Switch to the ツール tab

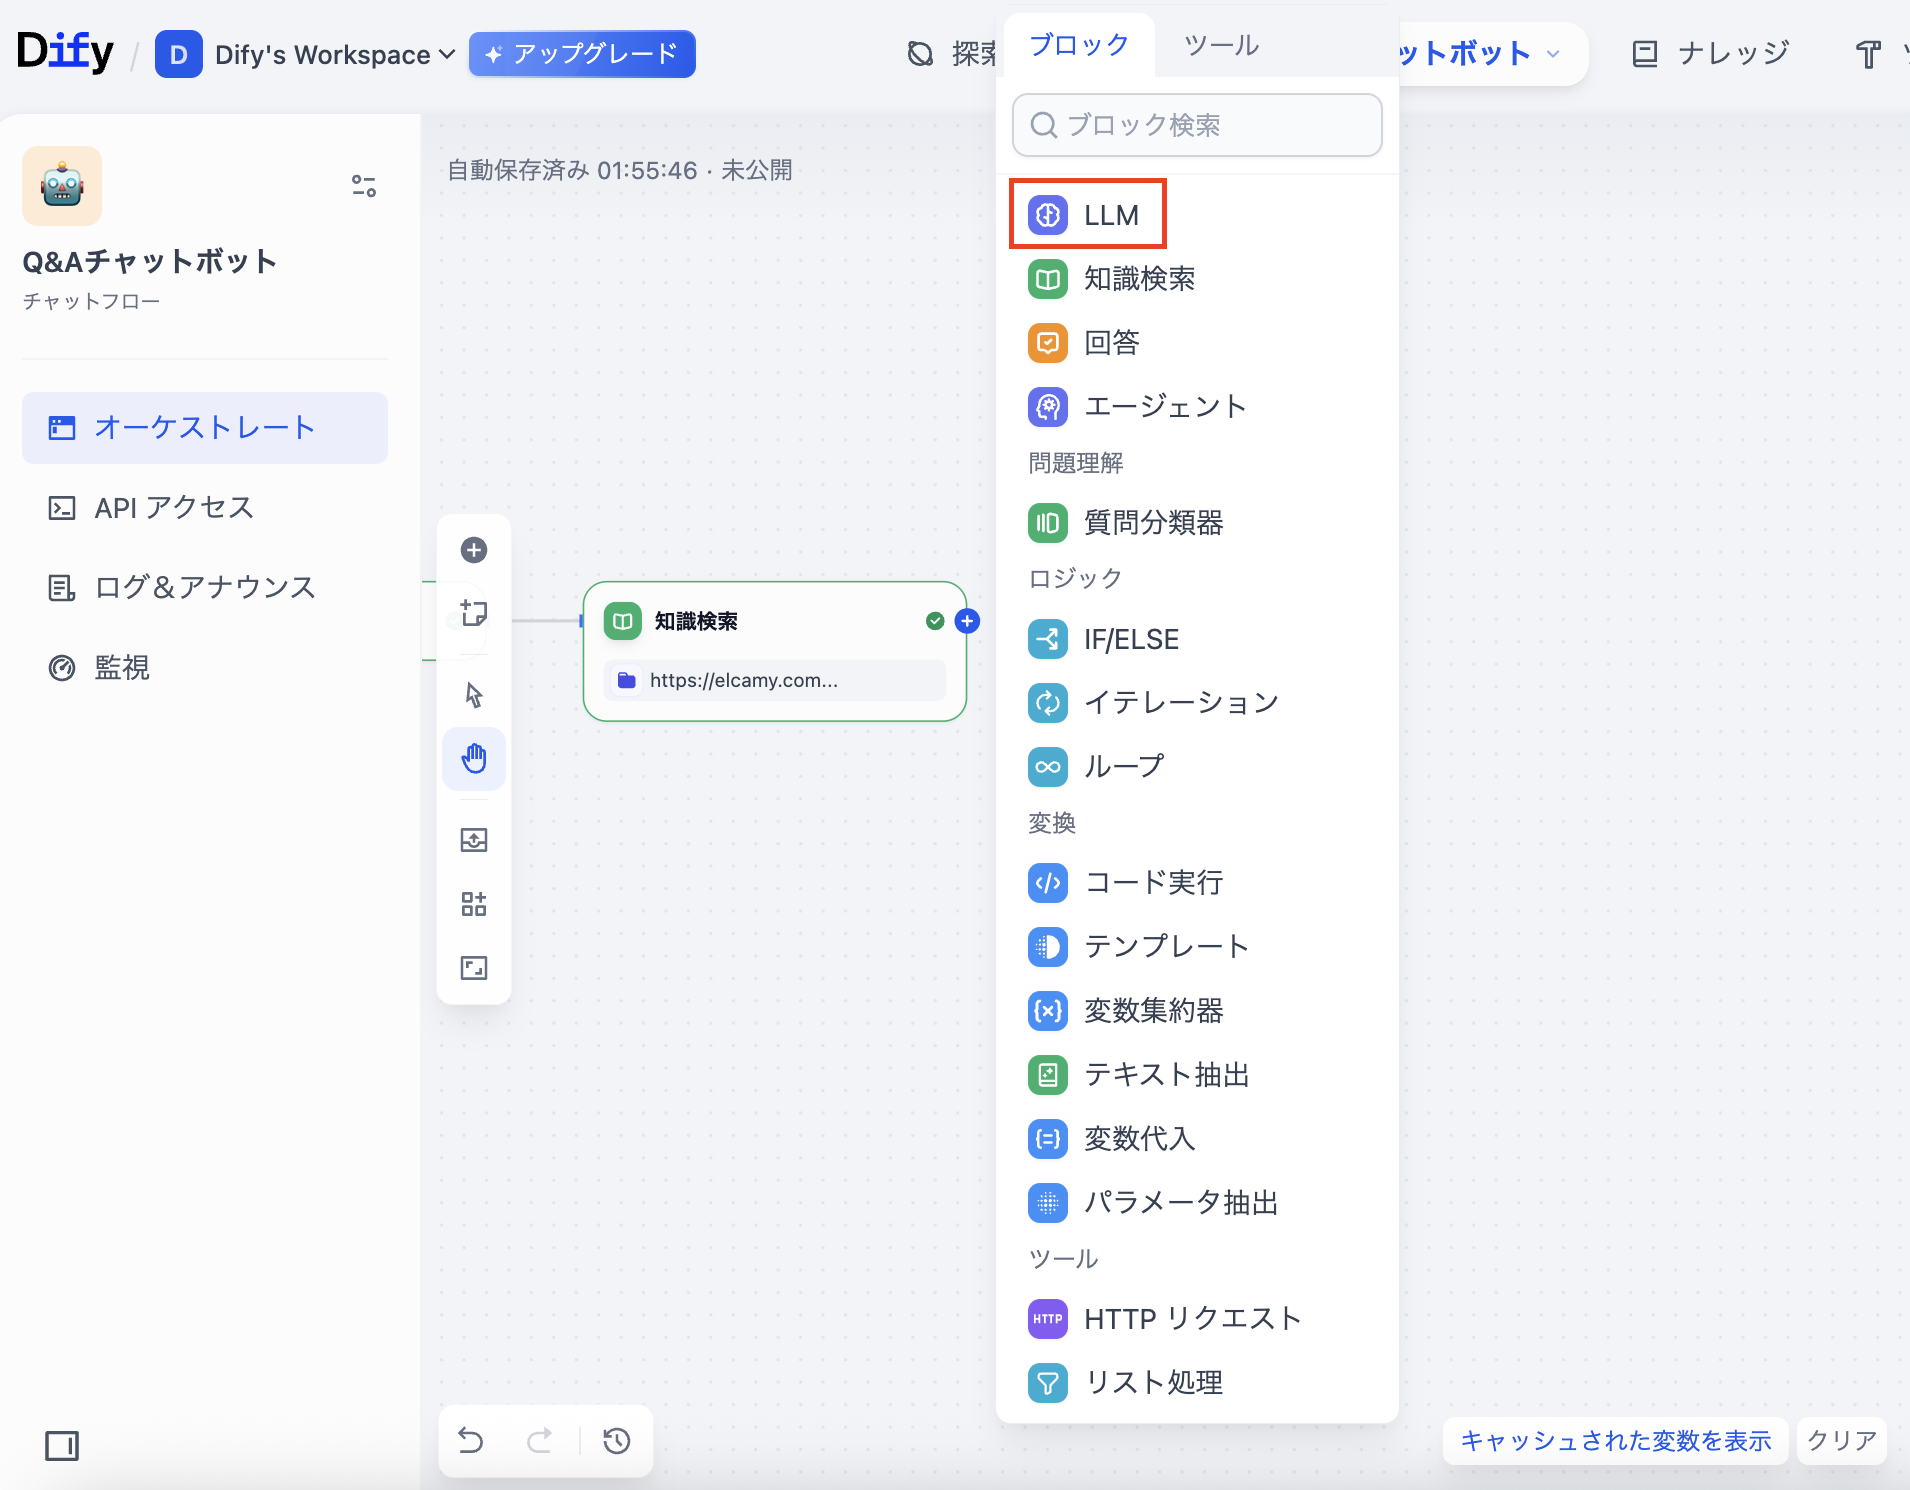click(x=1221, y=45)
